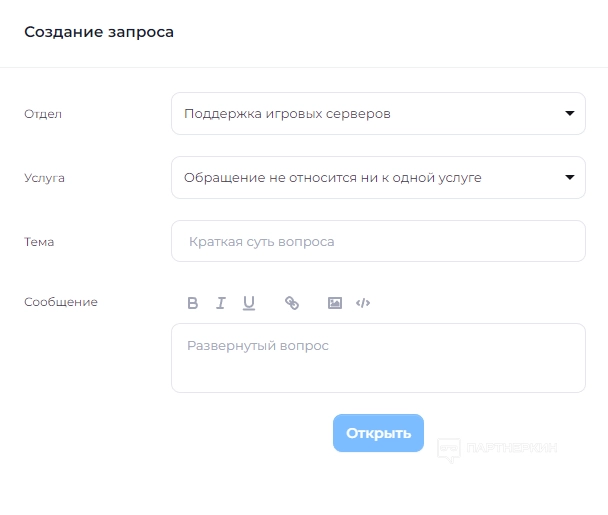Click the ПАРТНЕРКИН watermark text

click(x=511, y=450)
